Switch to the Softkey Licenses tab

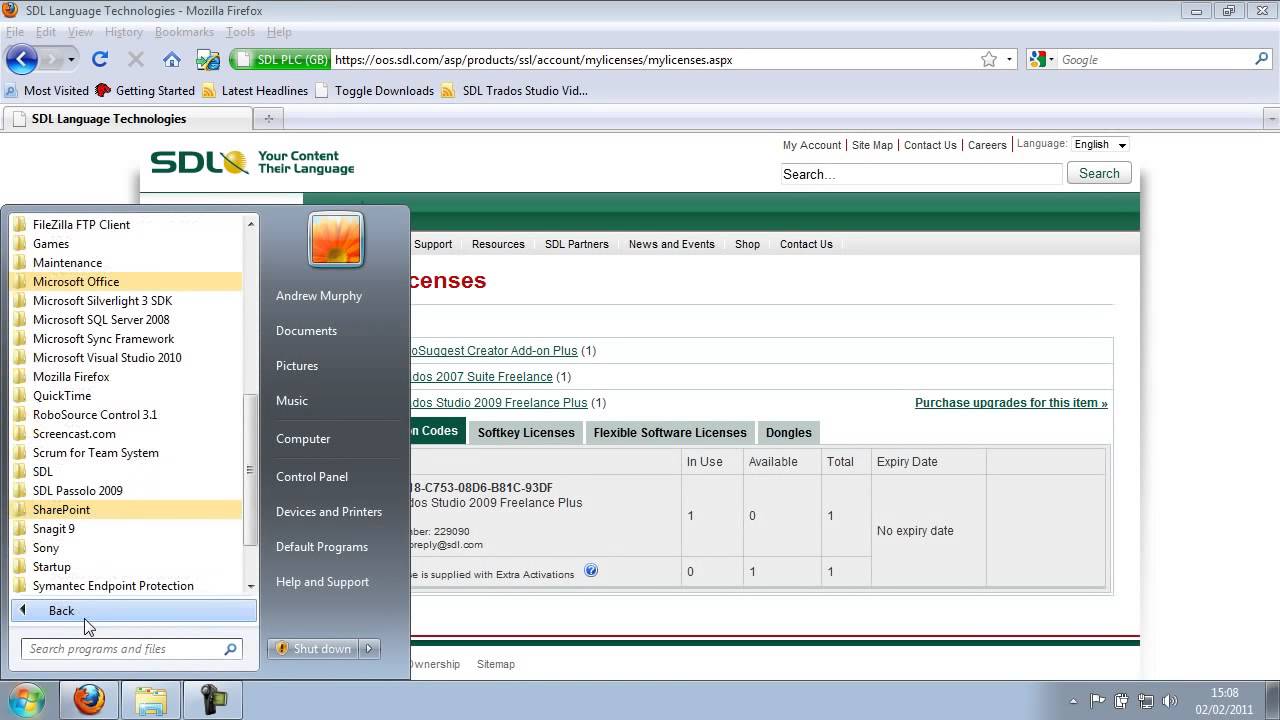pos(526,433)
